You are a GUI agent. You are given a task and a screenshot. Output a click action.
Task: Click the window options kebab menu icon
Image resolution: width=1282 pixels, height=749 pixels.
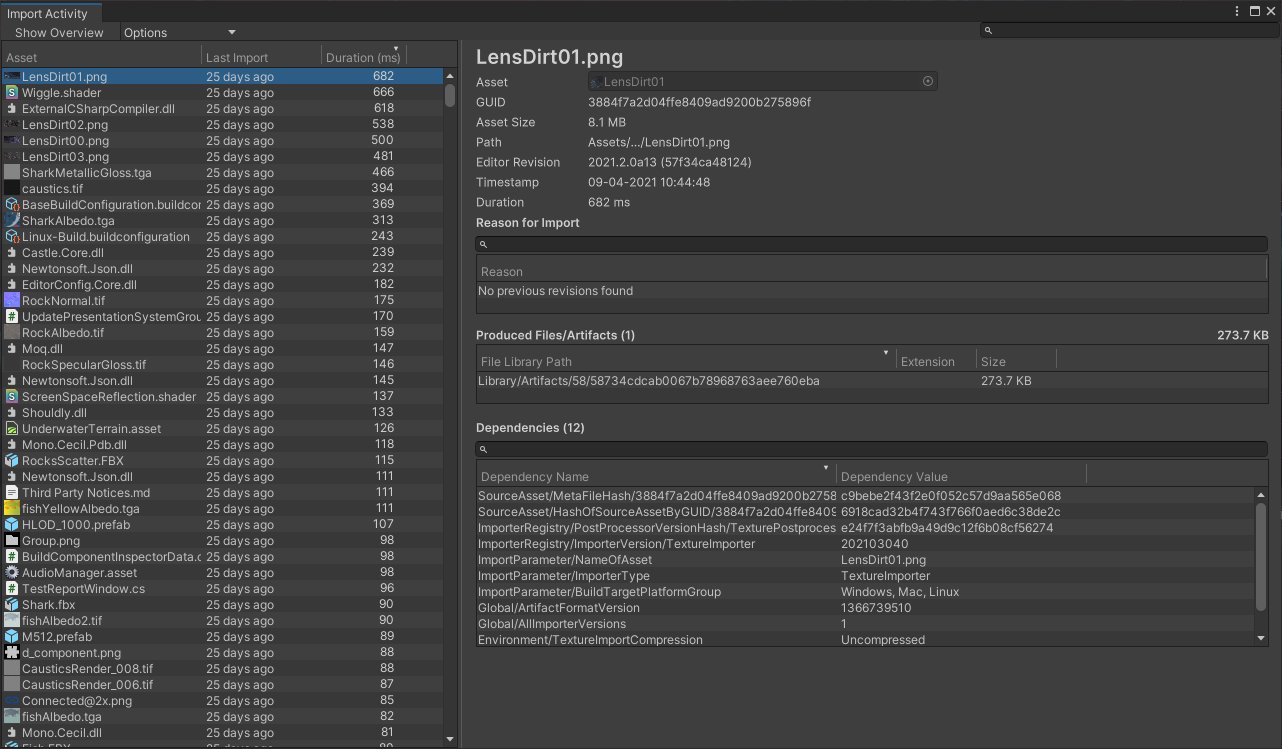point(1238,11)
